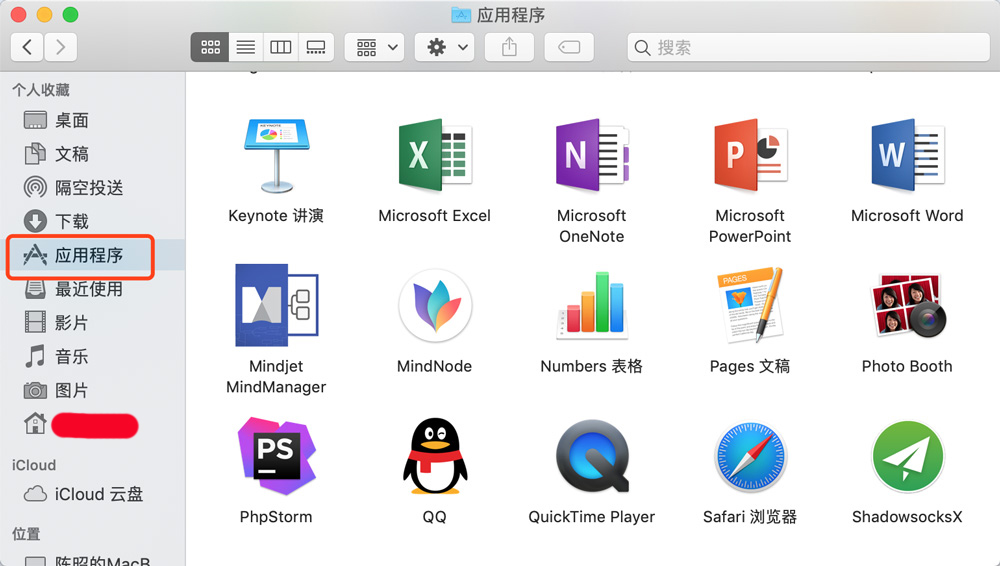Select 下载 in the sidebar

[92, 221]
